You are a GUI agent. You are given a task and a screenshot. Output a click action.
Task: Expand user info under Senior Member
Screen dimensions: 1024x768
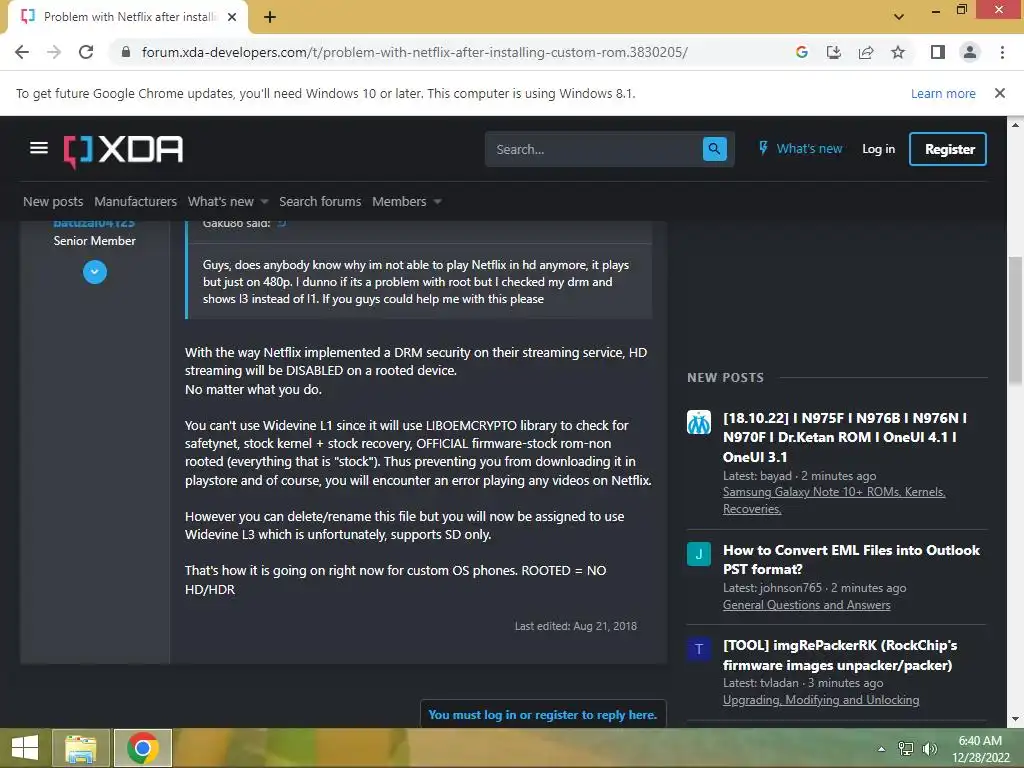tap(95, 272)
